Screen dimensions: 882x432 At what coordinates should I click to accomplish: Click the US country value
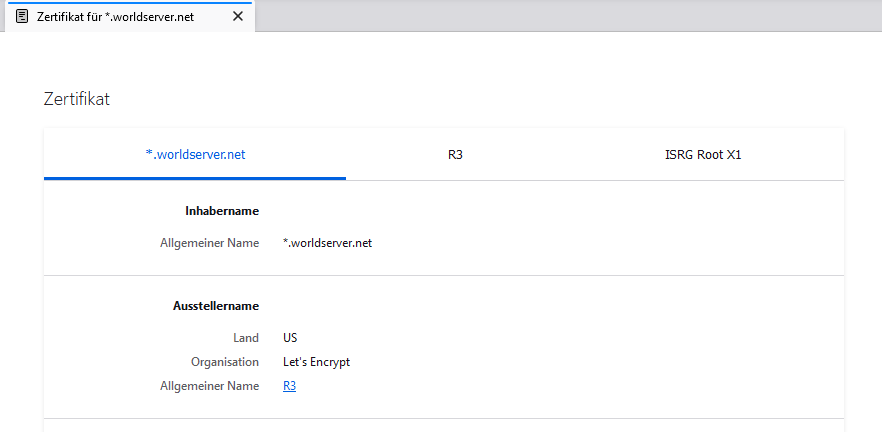tap(290, 338)
